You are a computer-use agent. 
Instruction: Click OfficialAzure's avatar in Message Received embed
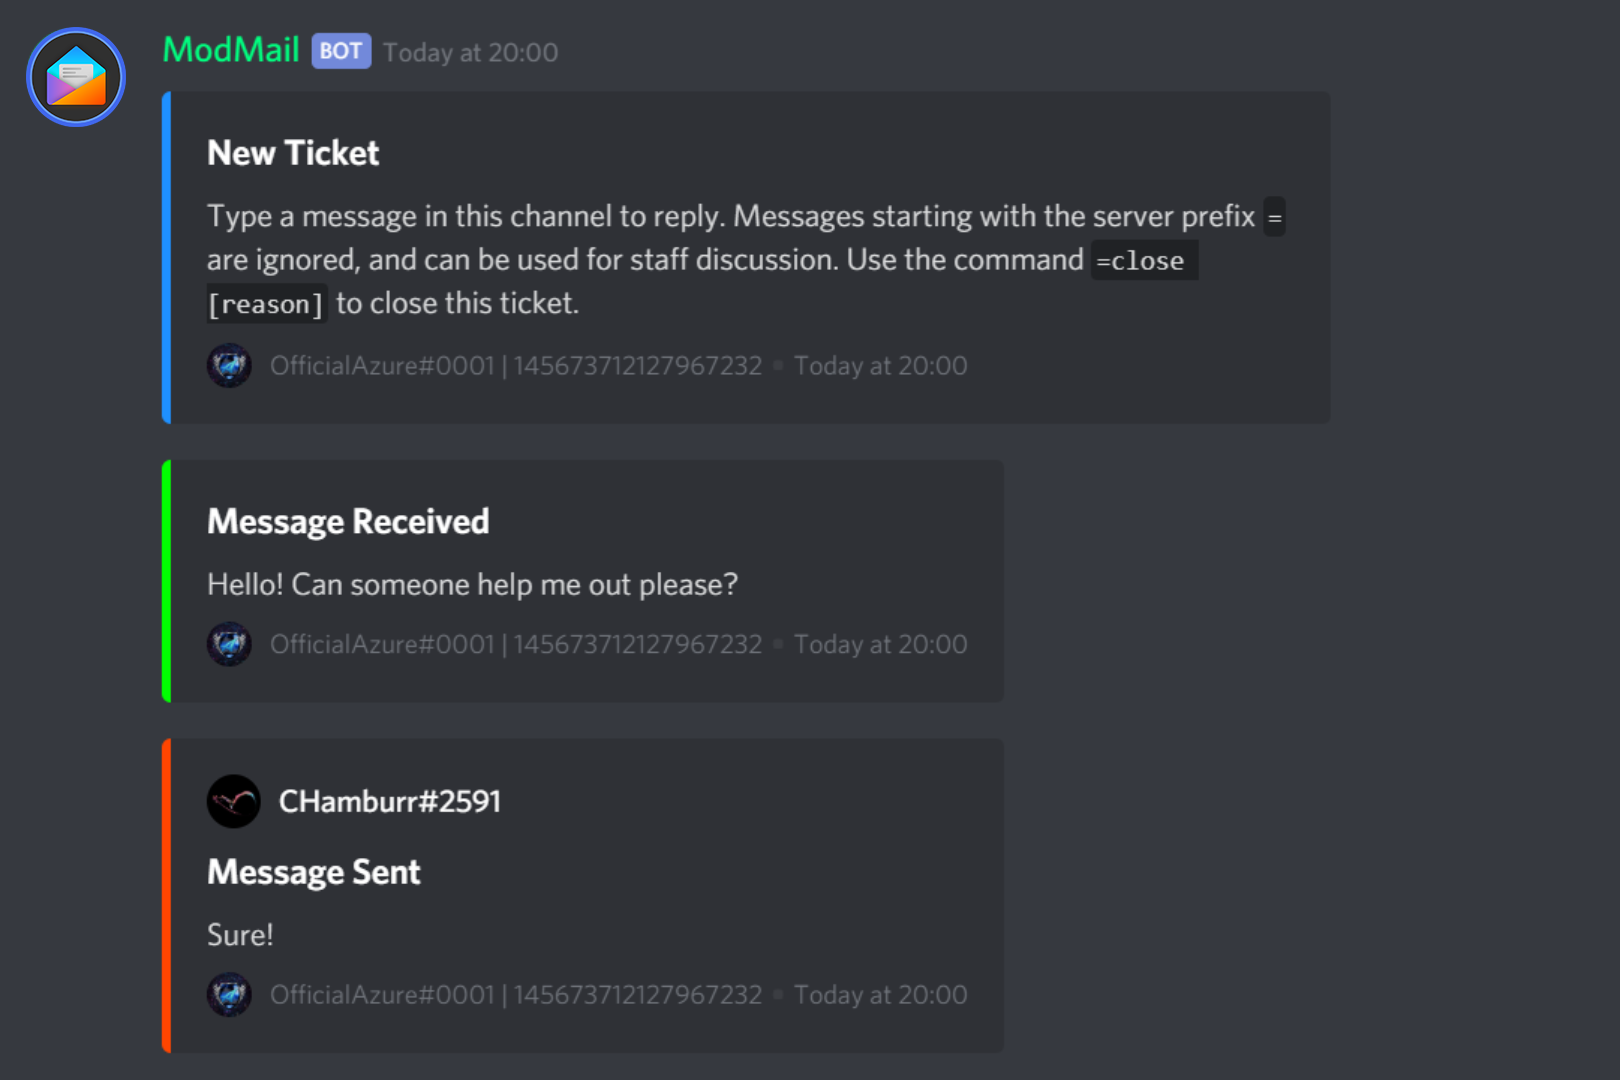click(x=229, y=644)
